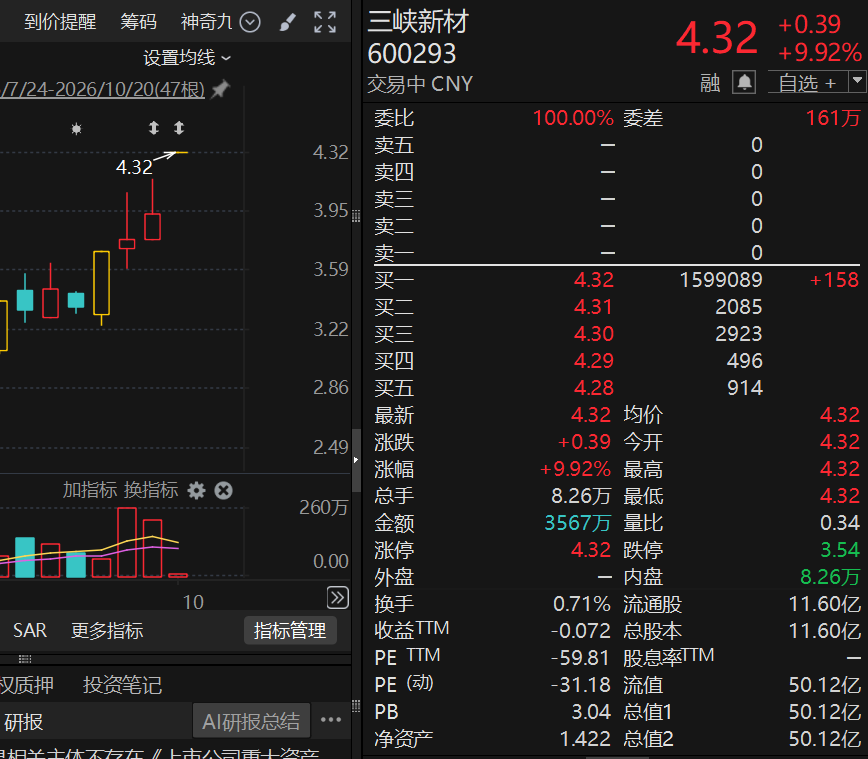Select the 研报 research report tab
Screen dimensions: 868x759
tap(23, 722)
